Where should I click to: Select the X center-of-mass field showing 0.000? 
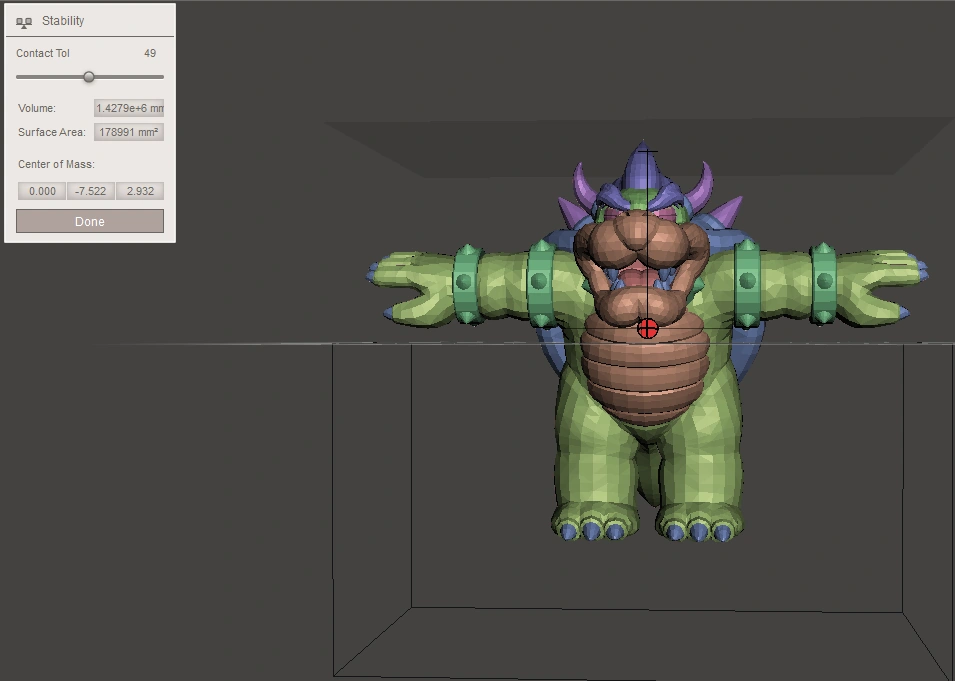[x=40, y=190]
